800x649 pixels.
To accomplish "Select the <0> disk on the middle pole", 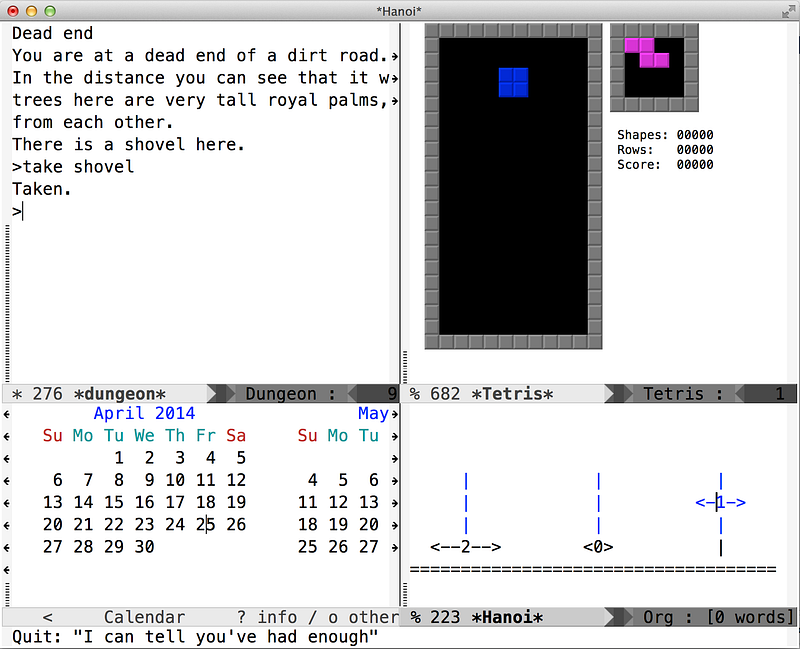I will pyautogui.click(x=598, y=547).
